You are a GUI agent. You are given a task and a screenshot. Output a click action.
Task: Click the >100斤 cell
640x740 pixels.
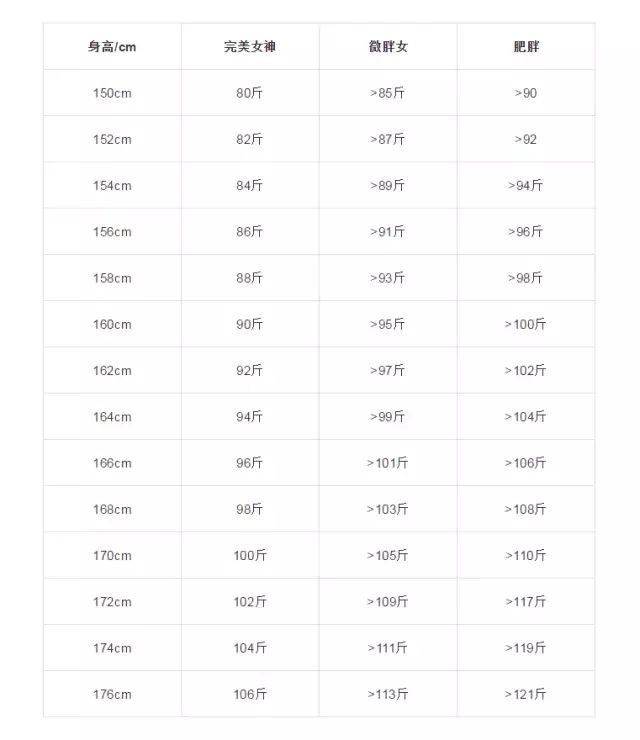pos(525,324)
